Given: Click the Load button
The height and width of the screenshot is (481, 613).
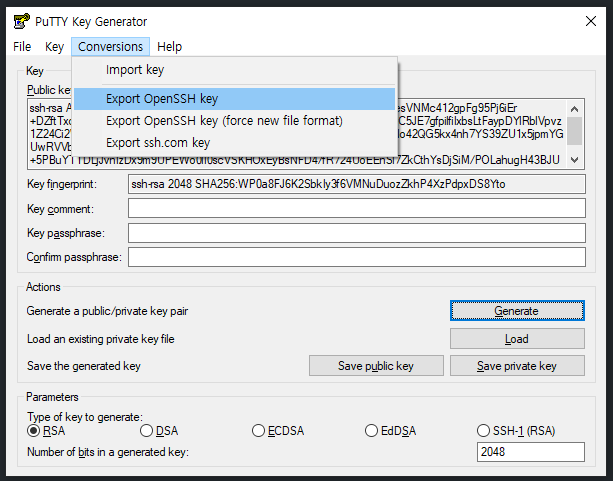Looking at the screenshot, I should [x=516, y=339].
